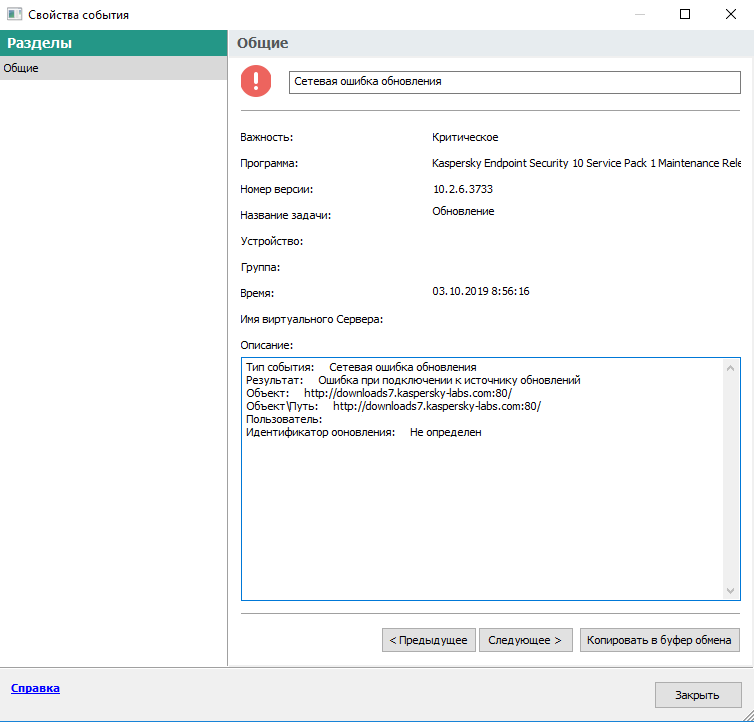Click the event name field Сетевая ошибка обновления
Image resolution: width=754 pixels, height=722 pixels.
click(514, 82)
